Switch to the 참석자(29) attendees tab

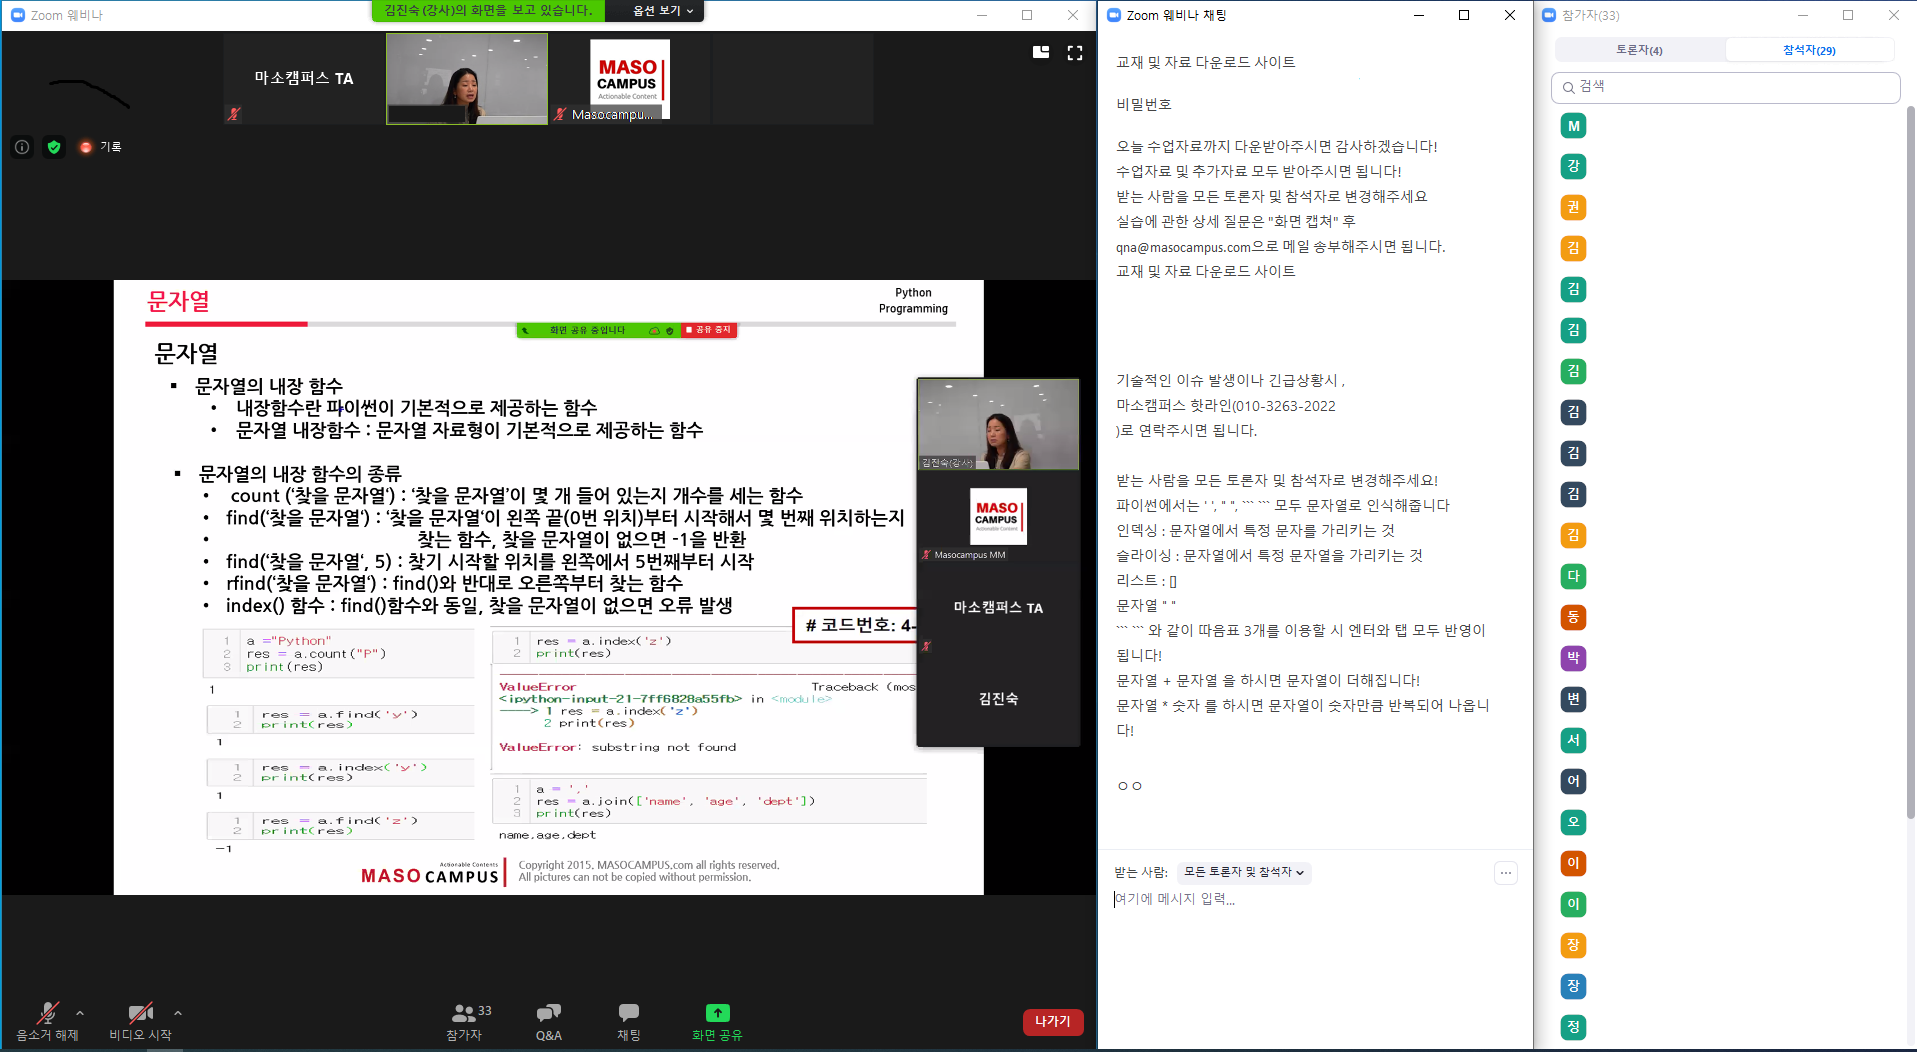1809,50
